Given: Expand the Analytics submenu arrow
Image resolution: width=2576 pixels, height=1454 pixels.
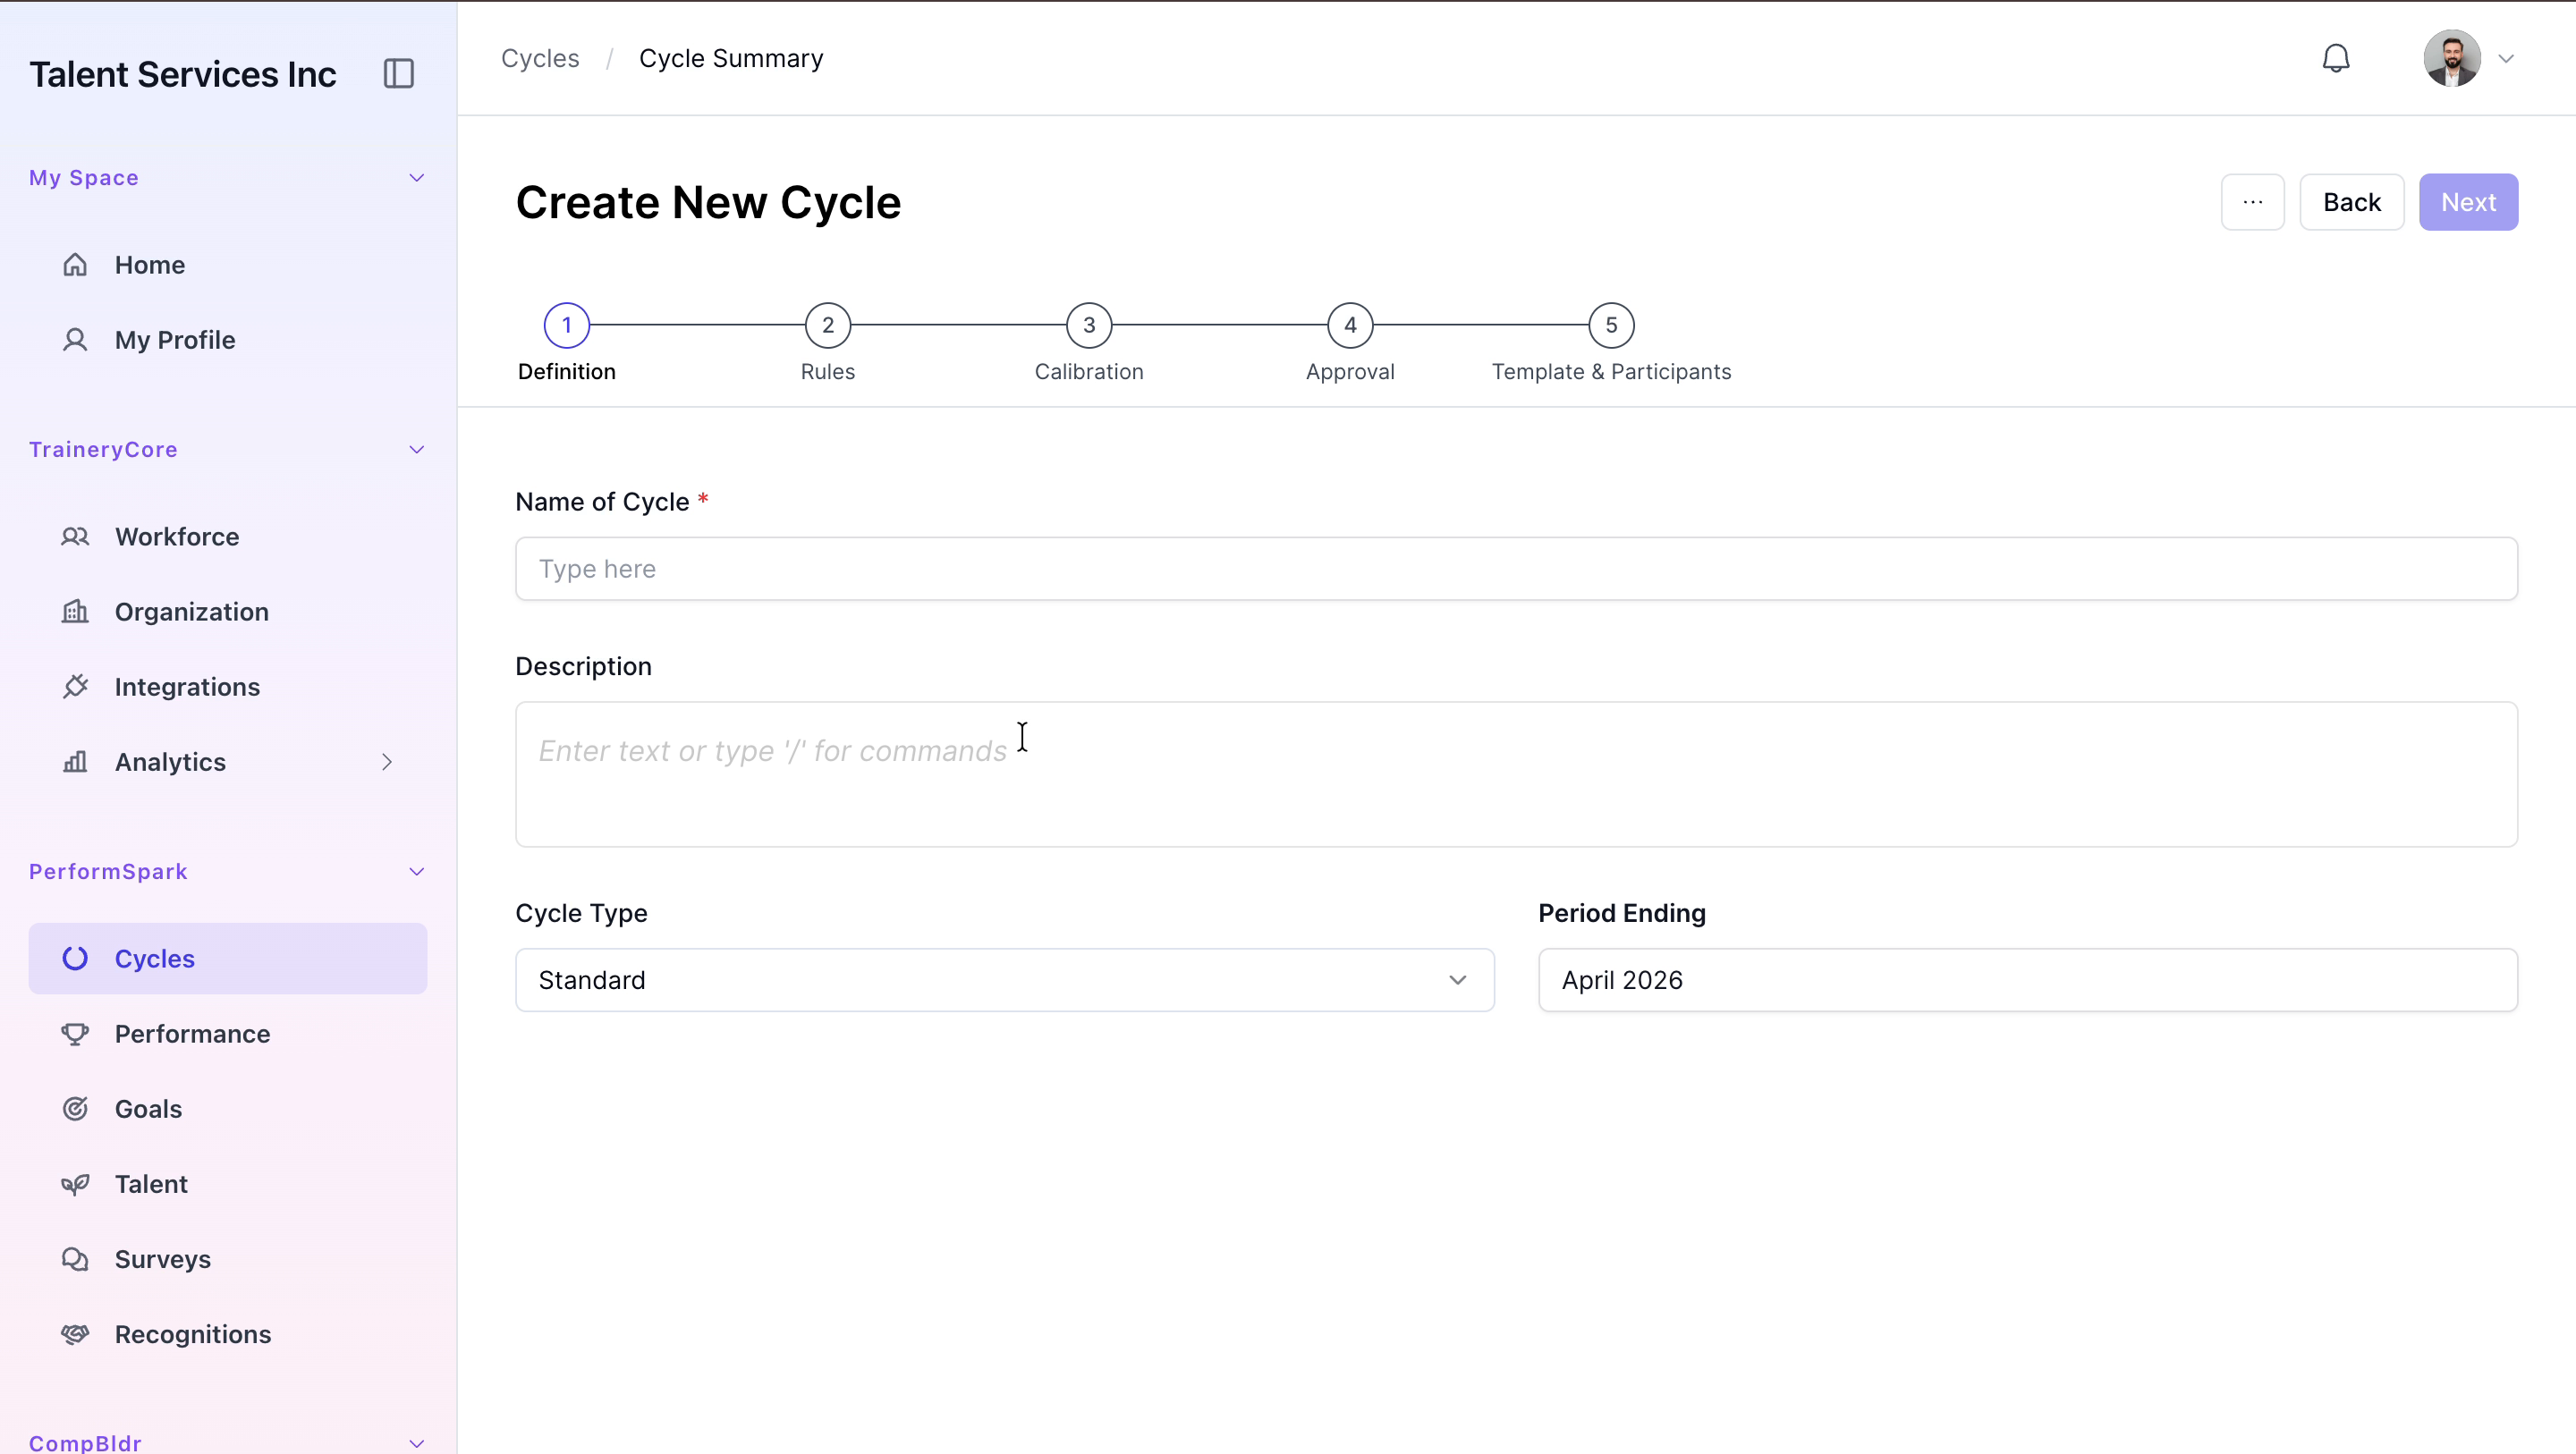Looking at the screenshot, I should 387,762.
